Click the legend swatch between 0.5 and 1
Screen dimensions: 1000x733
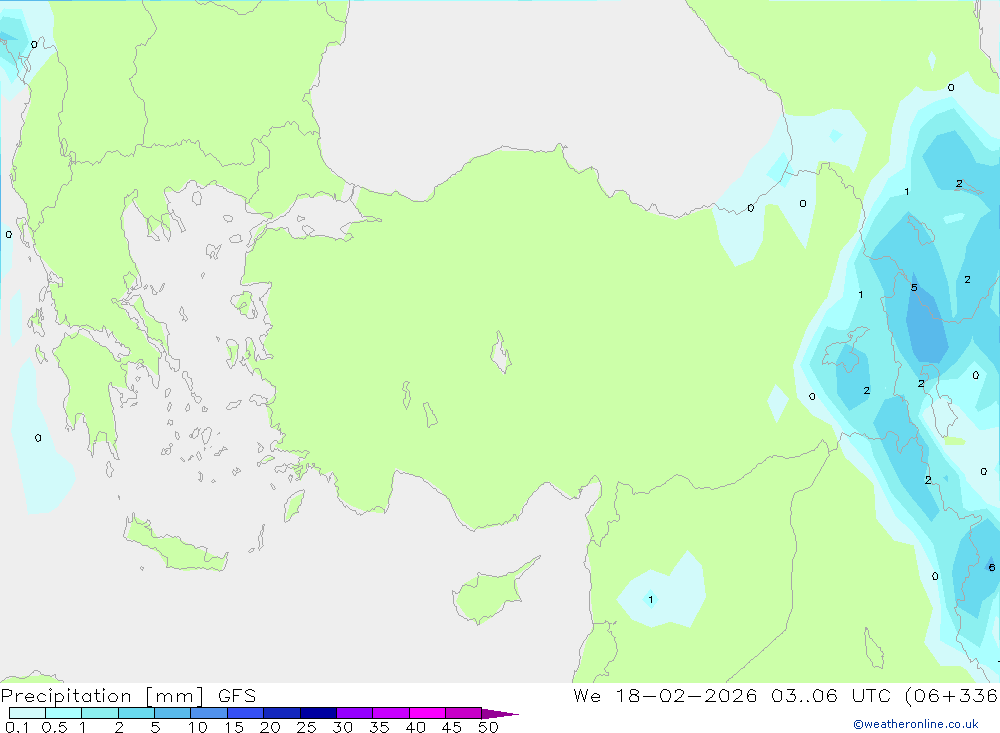(x=64, y=713)
